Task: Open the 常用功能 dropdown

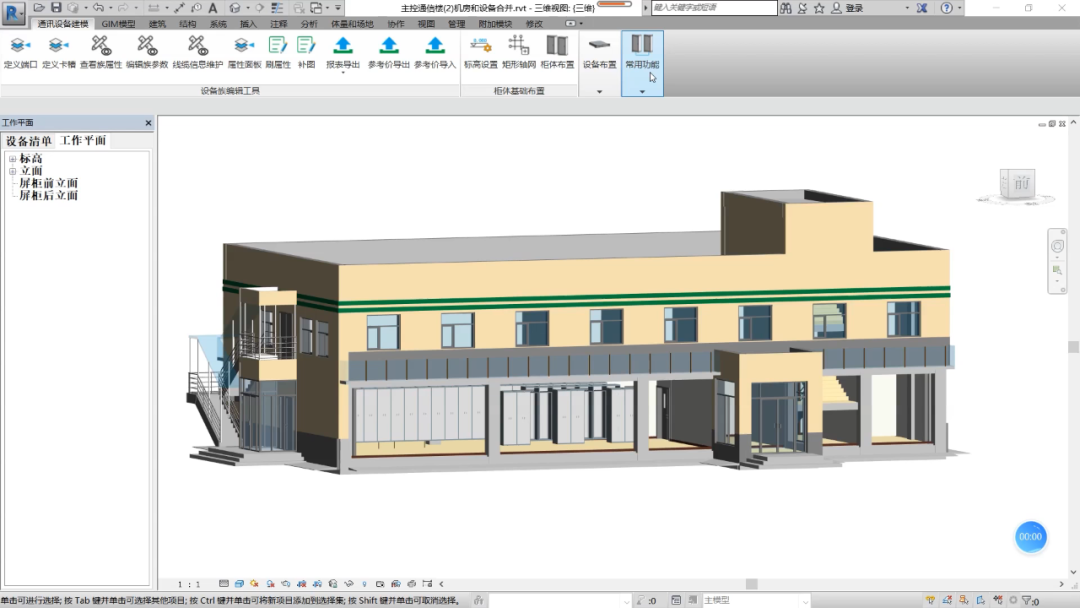Action: [x=642, y=91]
